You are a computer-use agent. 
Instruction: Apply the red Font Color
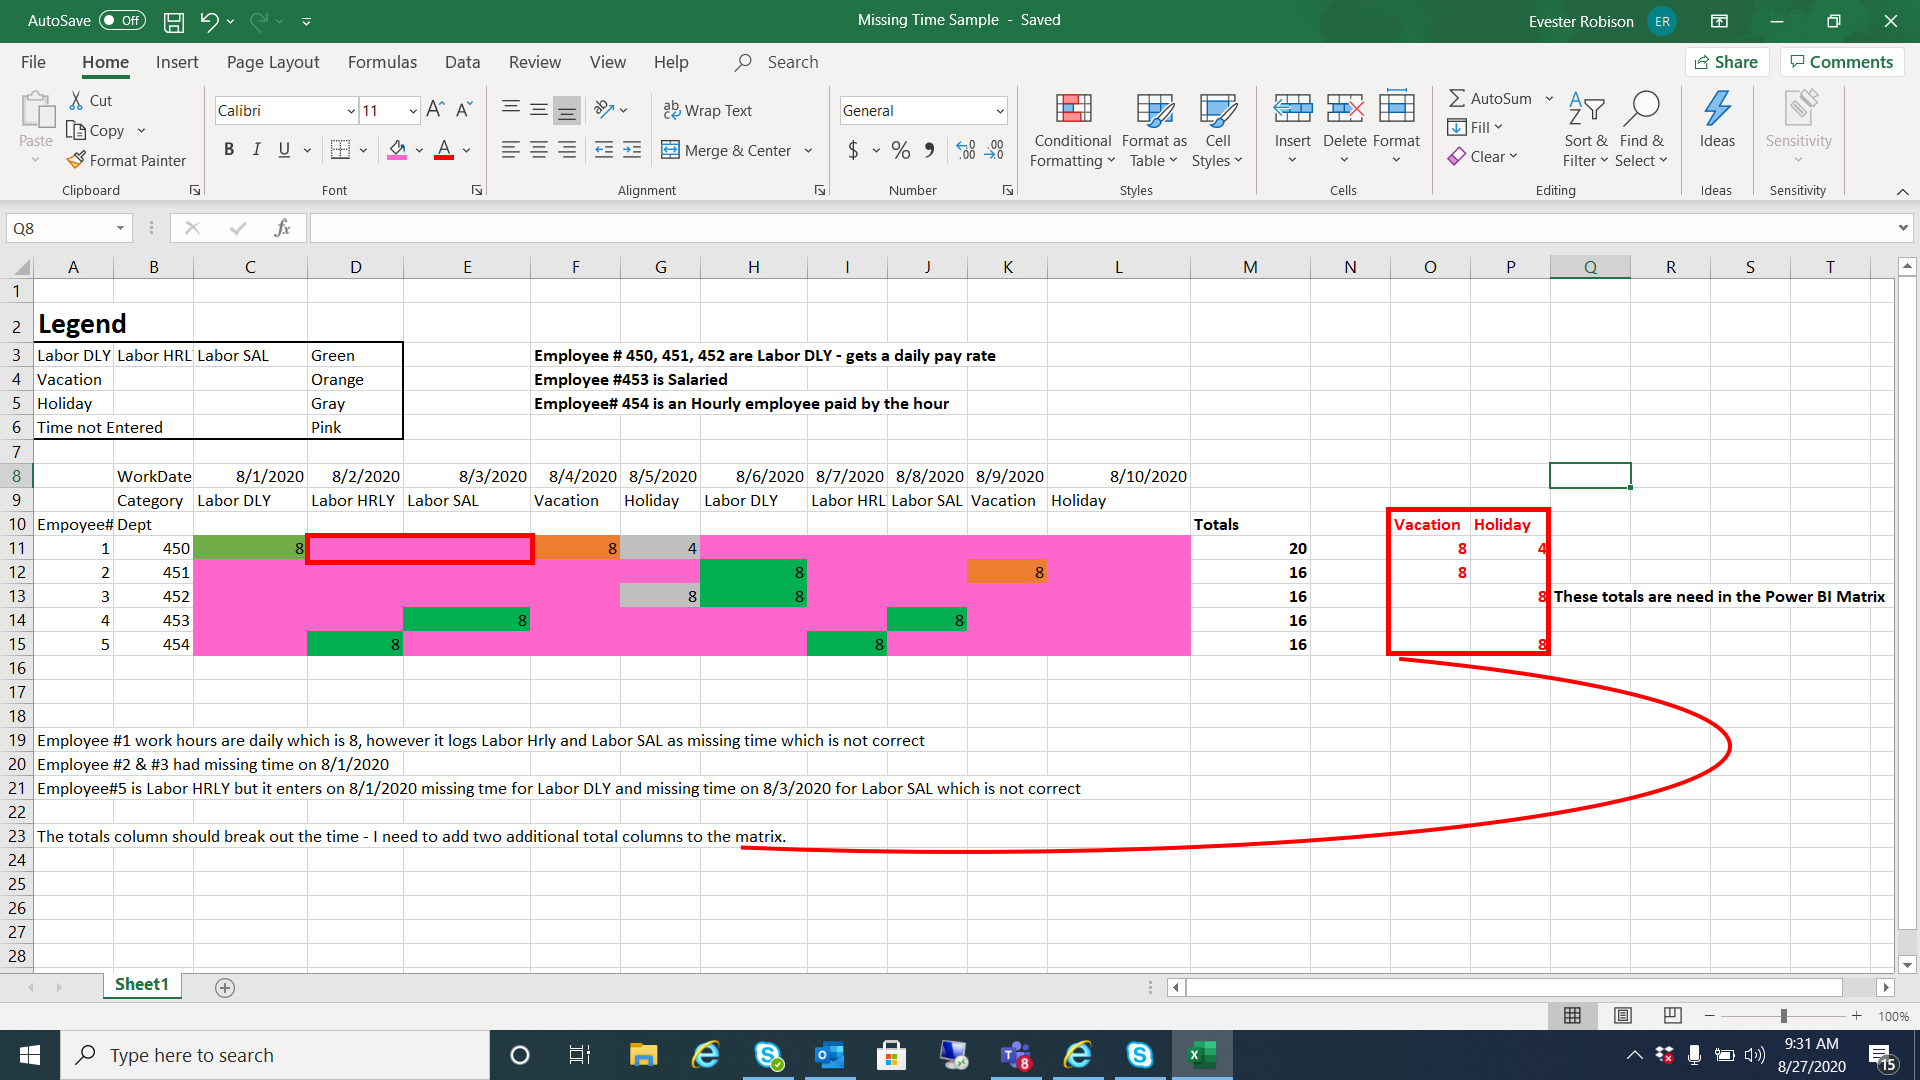pos(444,150)
